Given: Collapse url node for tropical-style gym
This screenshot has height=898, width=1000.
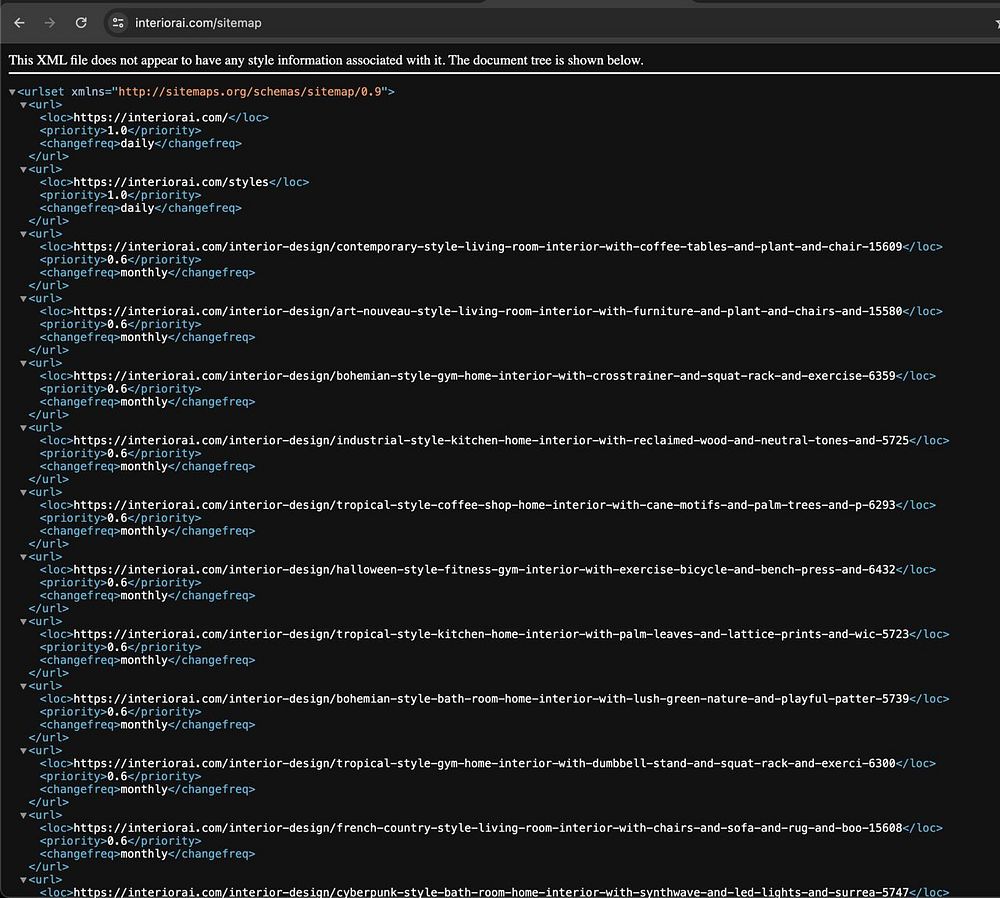Looking at the screenshot, I should click(24, 751).
